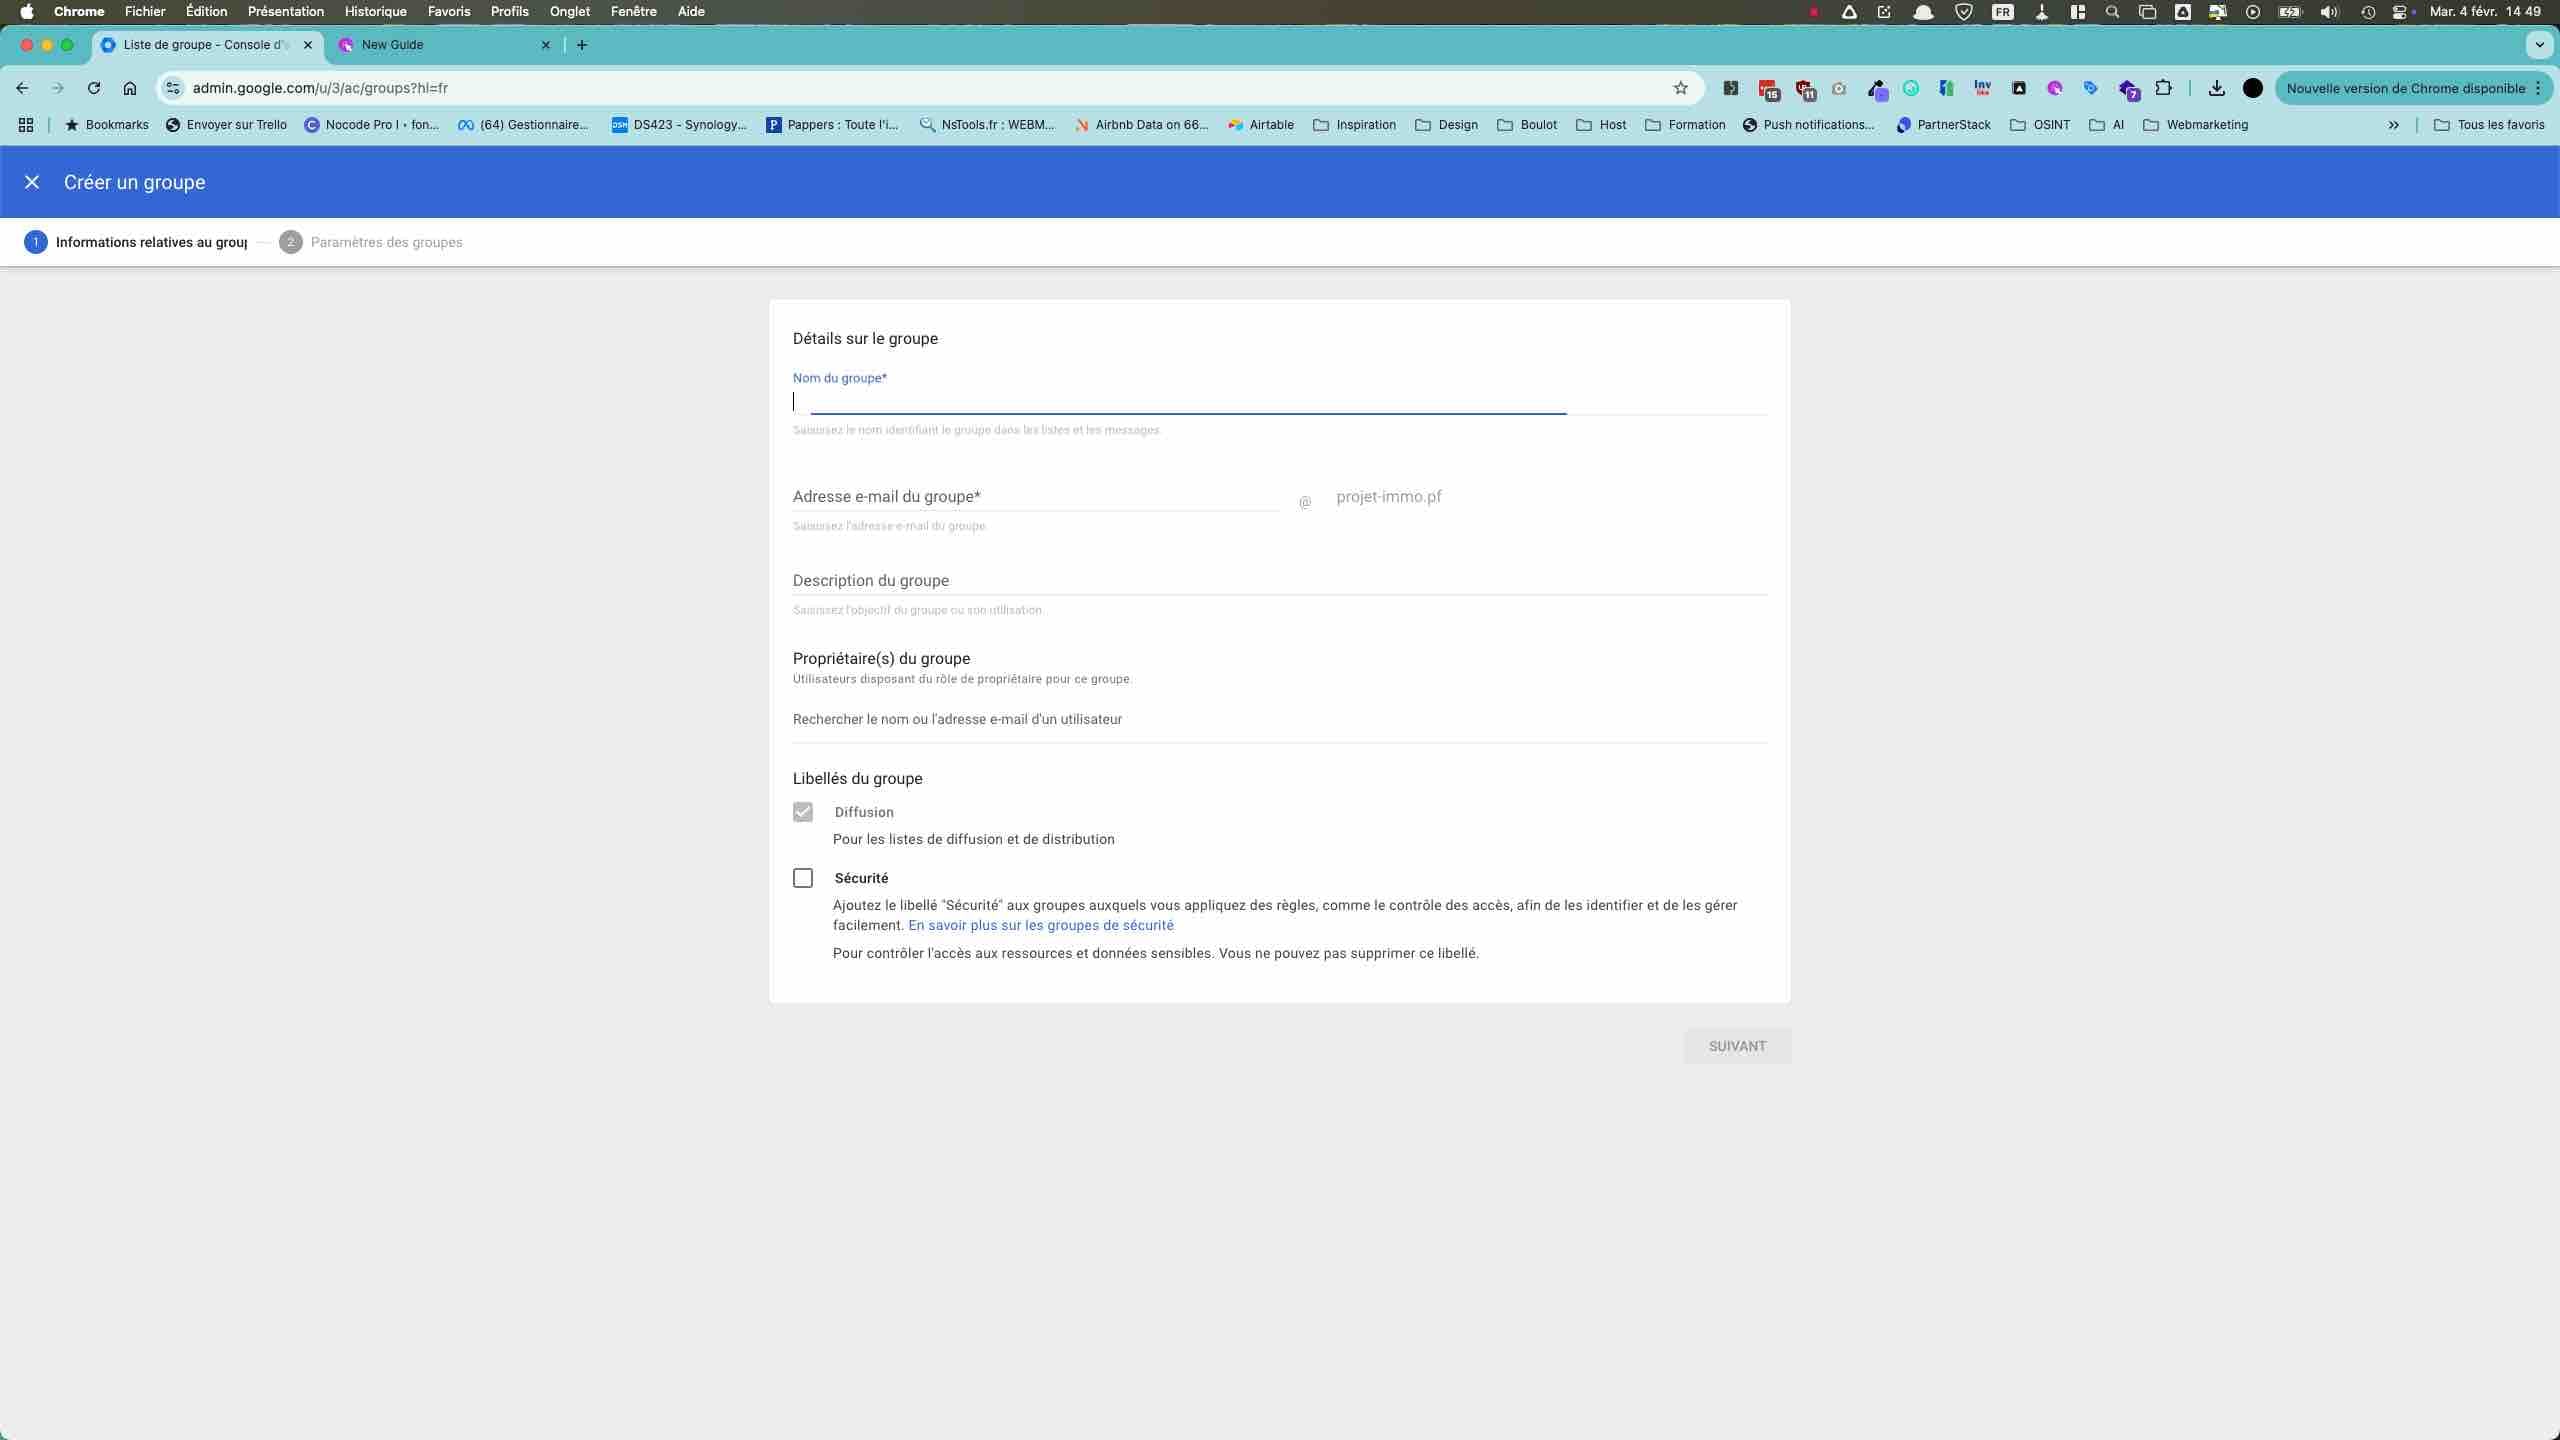Open a new tab with plus icon

coord(582,45)
